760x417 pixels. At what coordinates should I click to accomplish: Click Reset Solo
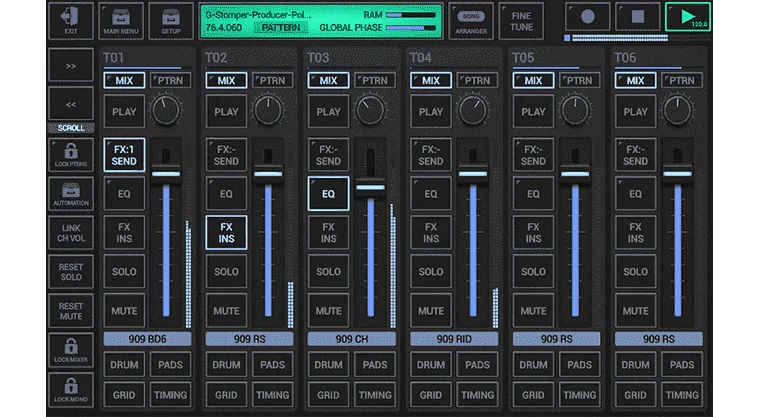(71, 272)
